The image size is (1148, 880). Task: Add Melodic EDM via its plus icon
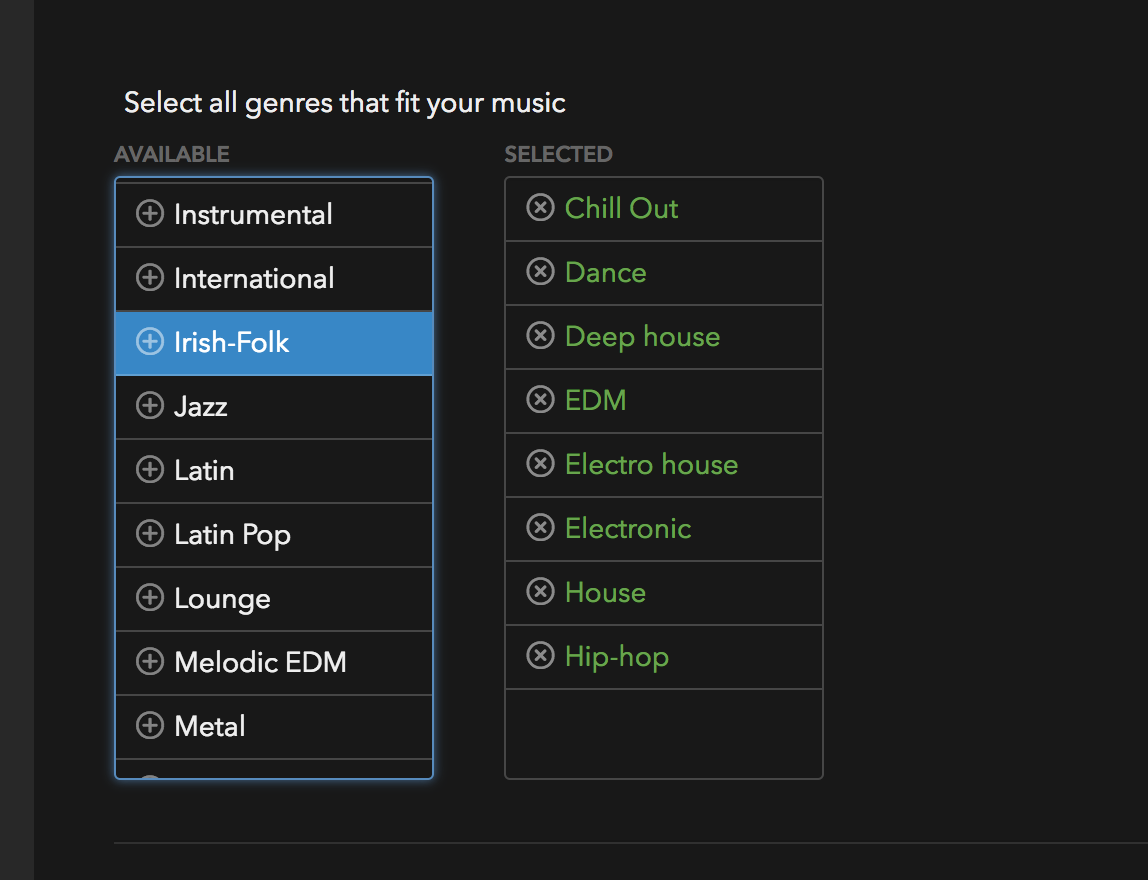tap(150, 662)
